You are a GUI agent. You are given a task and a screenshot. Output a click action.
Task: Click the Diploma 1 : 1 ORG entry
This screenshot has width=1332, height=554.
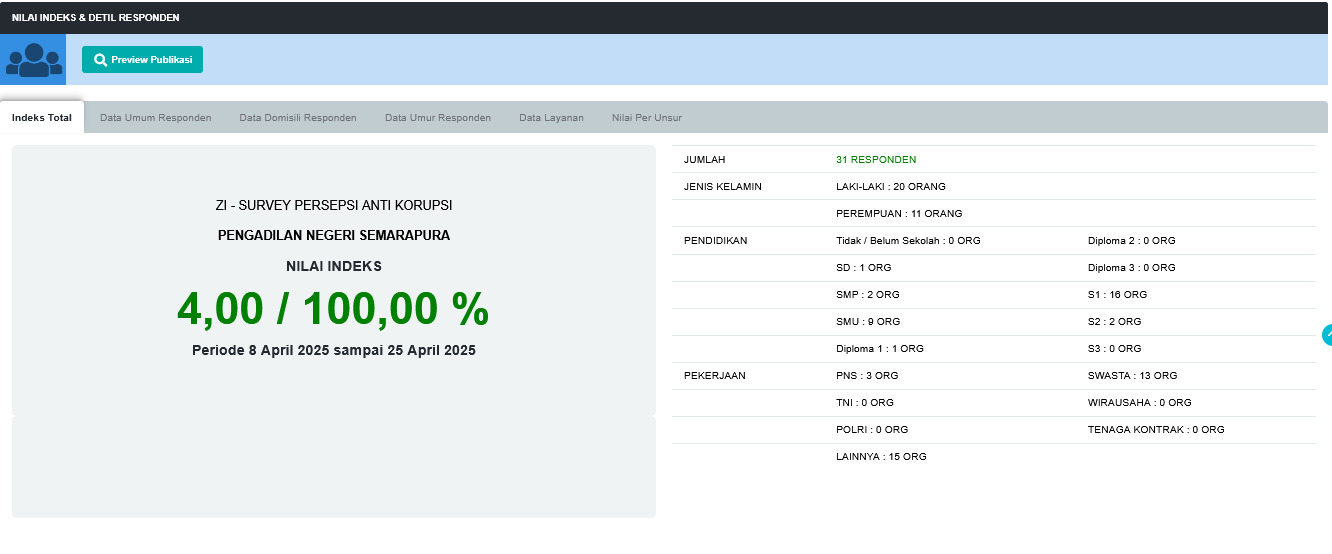click(880, 349)
